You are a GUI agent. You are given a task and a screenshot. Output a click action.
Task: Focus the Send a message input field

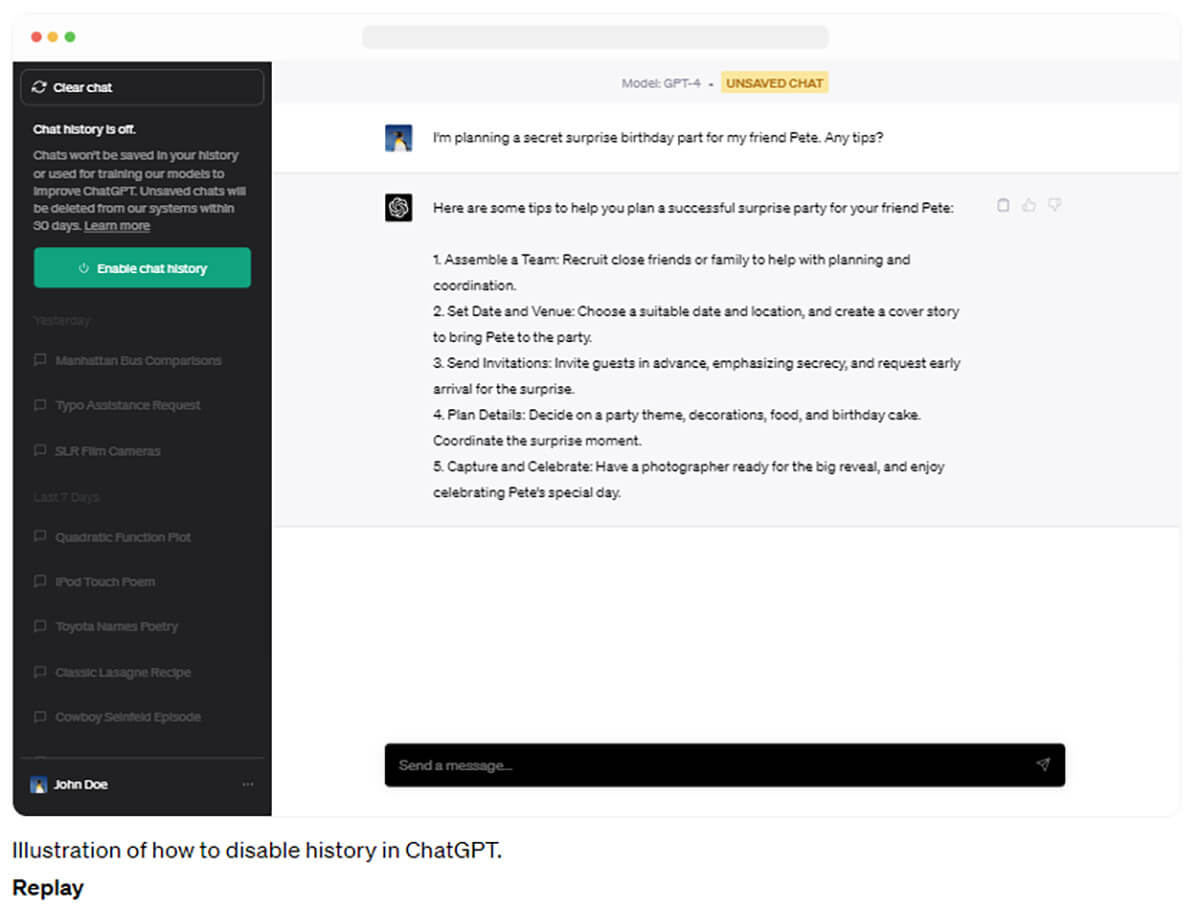pyautogui.click(x=724, y=765)
